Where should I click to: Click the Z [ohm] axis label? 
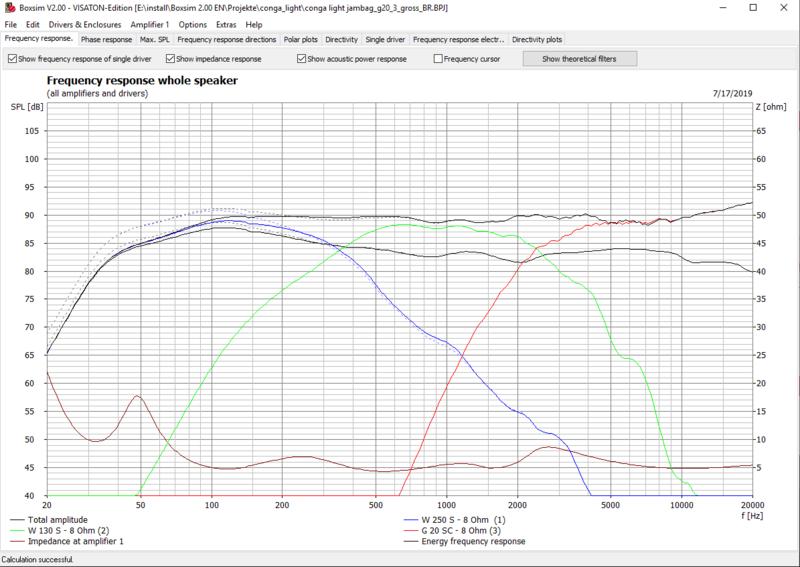click(x=771, y=107)
